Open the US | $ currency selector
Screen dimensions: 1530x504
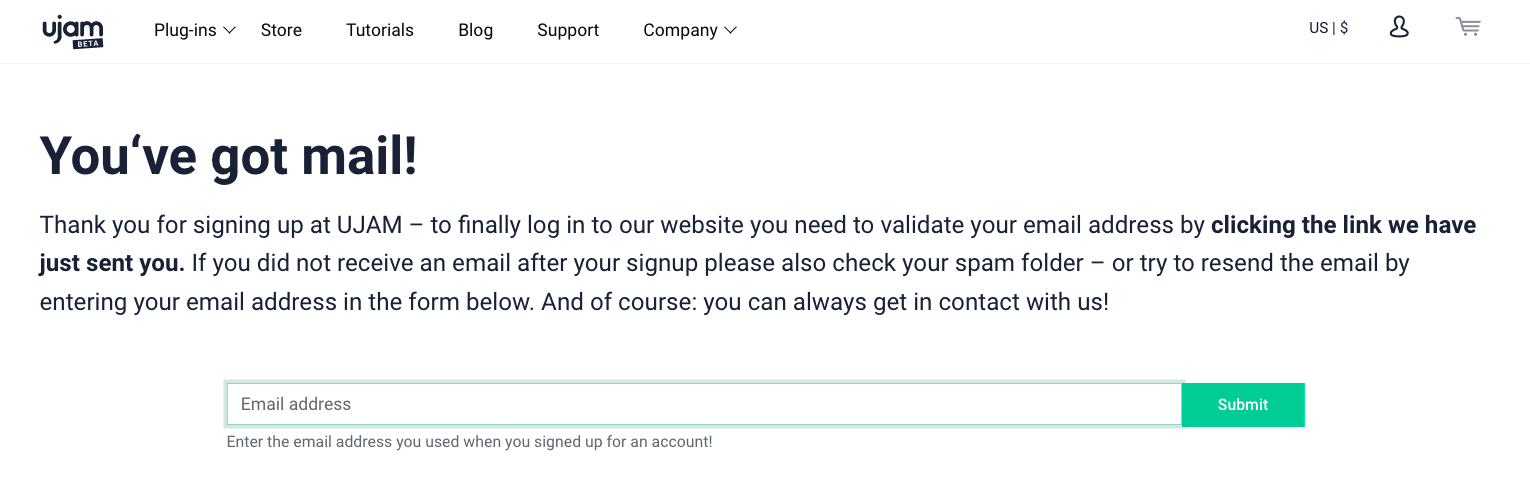pos(1328,28)
